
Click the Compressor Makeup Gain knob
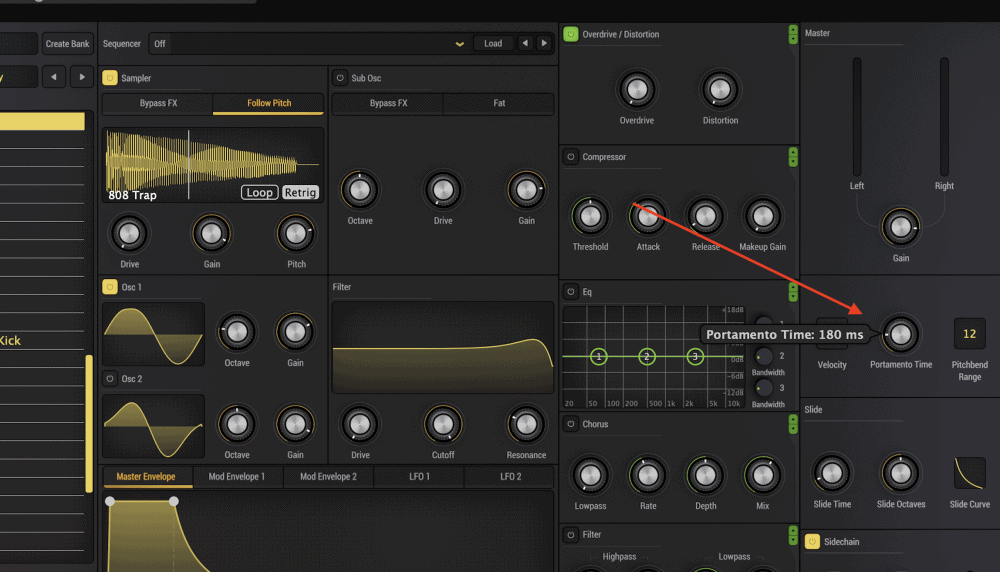(763, 217)
